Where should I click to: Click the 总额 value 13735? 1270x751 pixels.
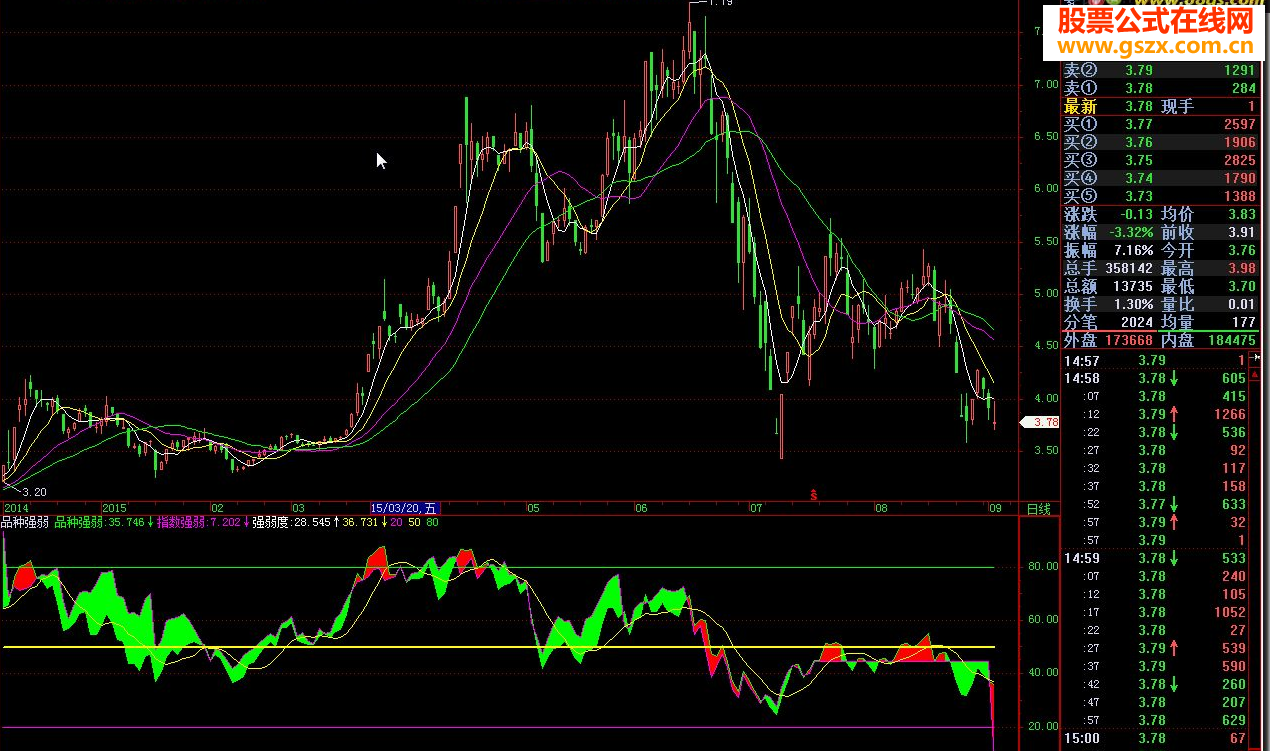coord(1133,286)
